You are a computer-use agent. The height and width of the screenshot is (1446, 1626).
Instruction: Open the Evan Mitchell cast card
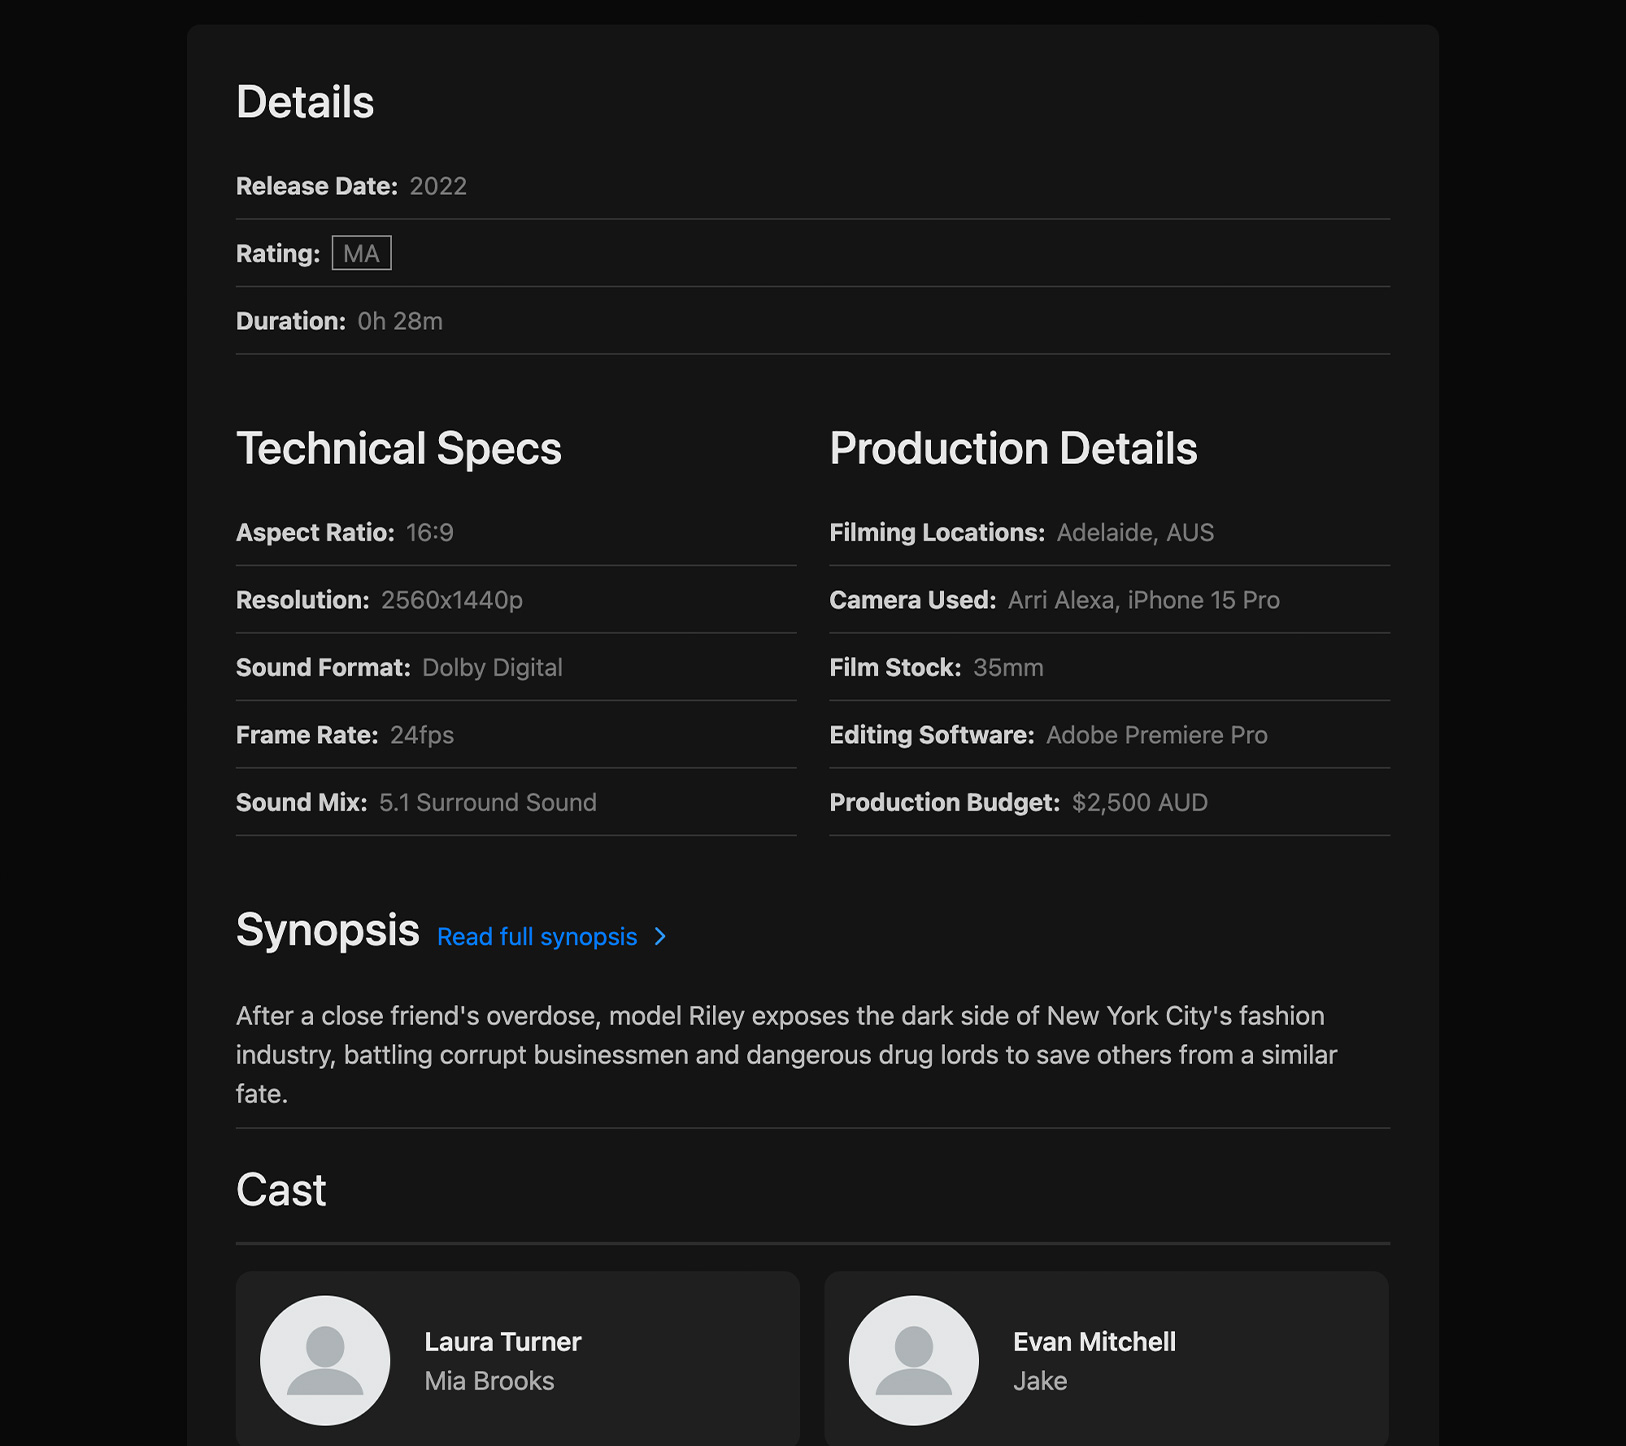coord(1106,1359)
